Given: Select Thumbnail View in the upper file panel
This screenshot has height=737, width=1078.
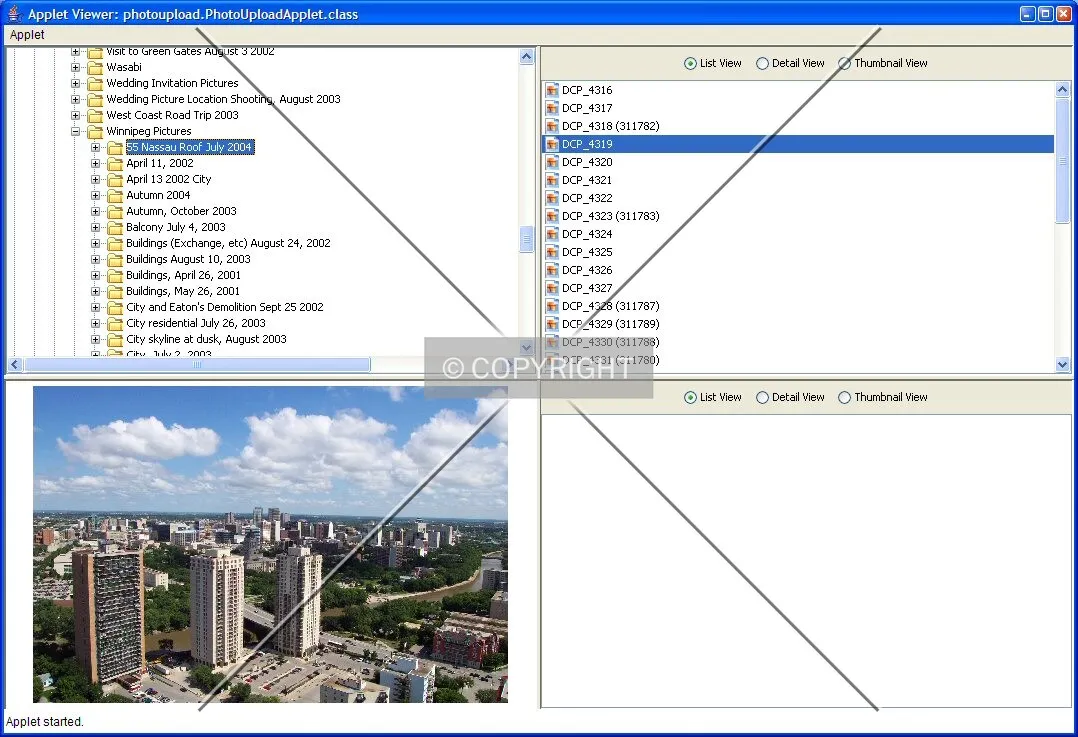Looking at the screenshot, I should click(x=883, y=63).
